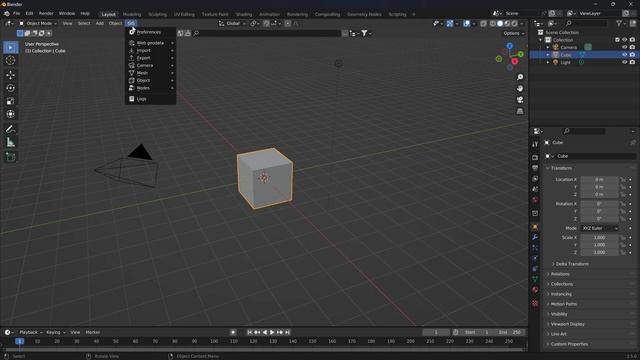Open the World properties tab icon
Screen dimensions: 640x360
(535, 200)
